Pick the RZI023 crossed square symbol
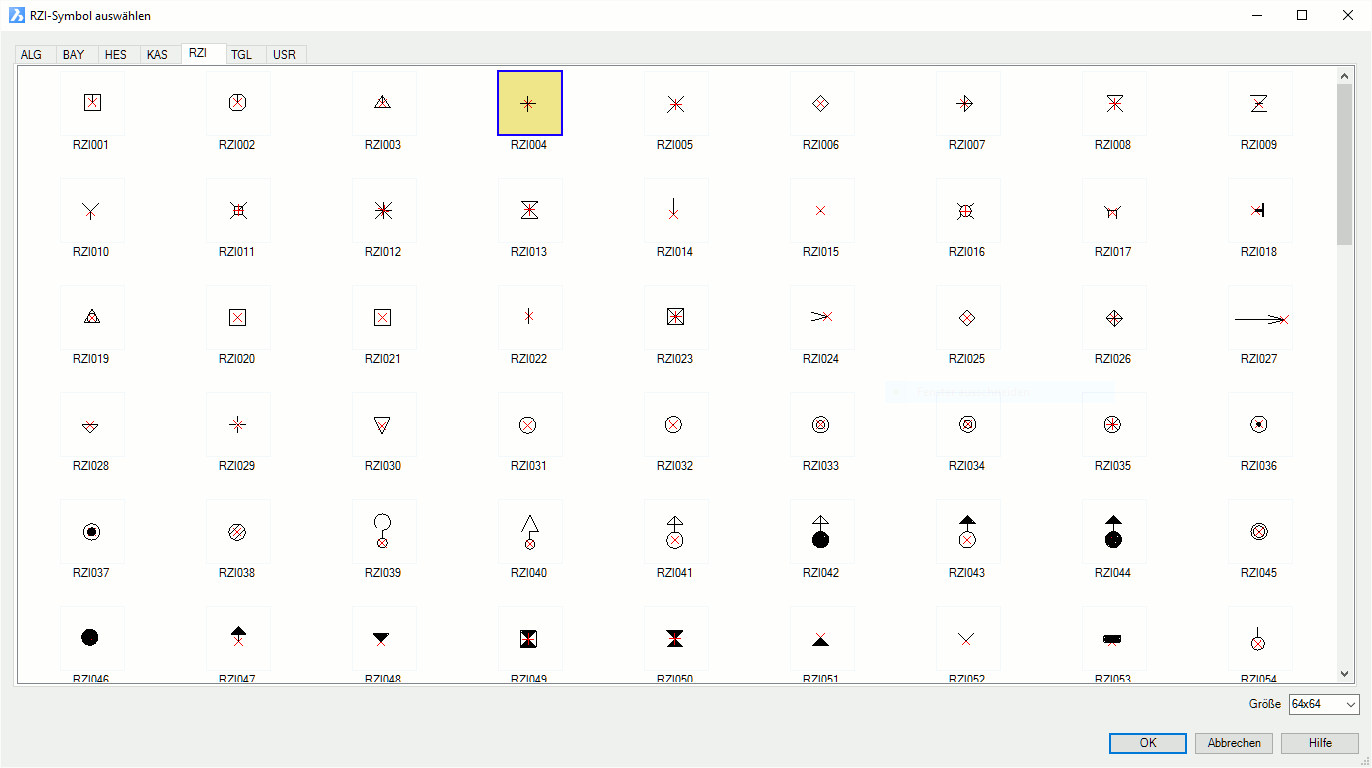The image size is (1372, 768). pyautogui.click(x=676, y=317)
